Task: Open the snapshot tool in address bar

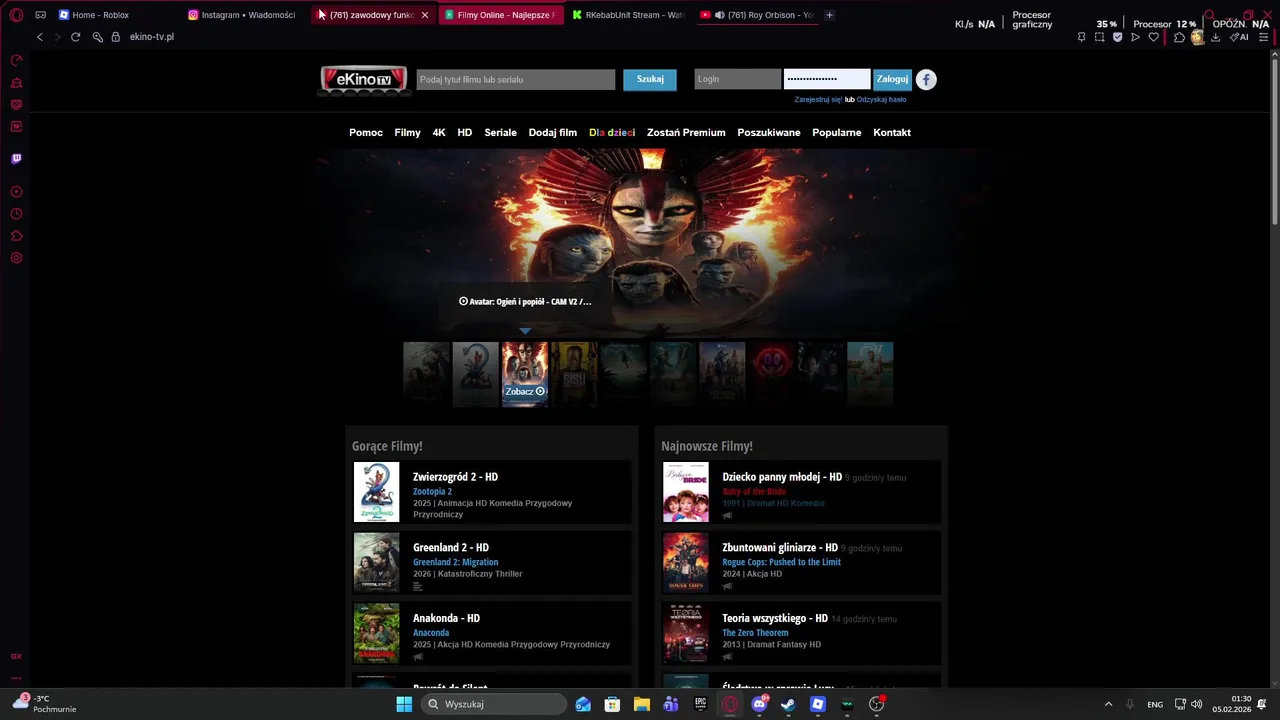Action: point(1099,37)
